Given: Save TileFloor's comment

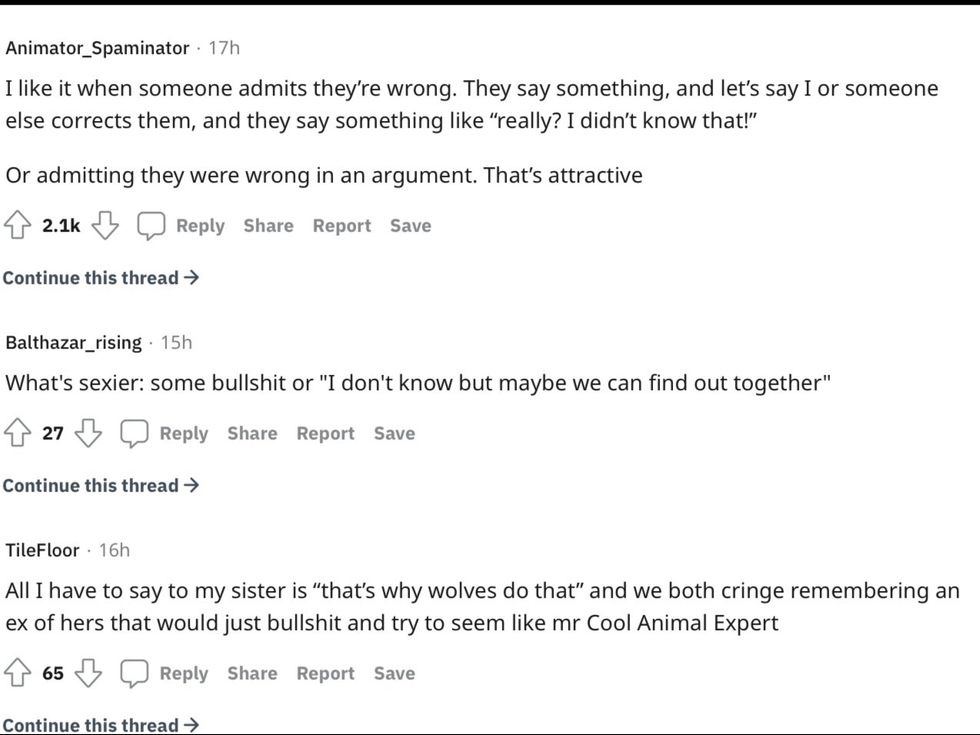Looking at the screenshot, I should [394, 674].
